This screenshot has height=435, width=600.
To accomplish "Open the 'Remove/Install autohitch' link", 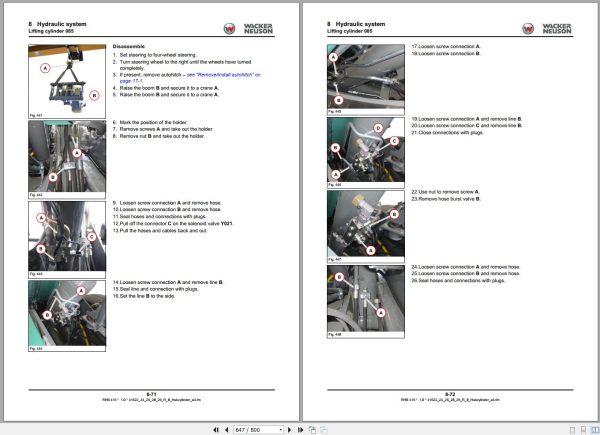I will pos(223,75).
